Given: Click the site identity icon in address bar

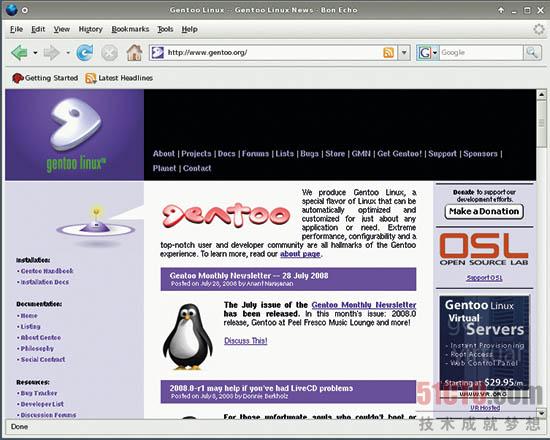Looking at the screenshot, I should (x=157, y=53).
